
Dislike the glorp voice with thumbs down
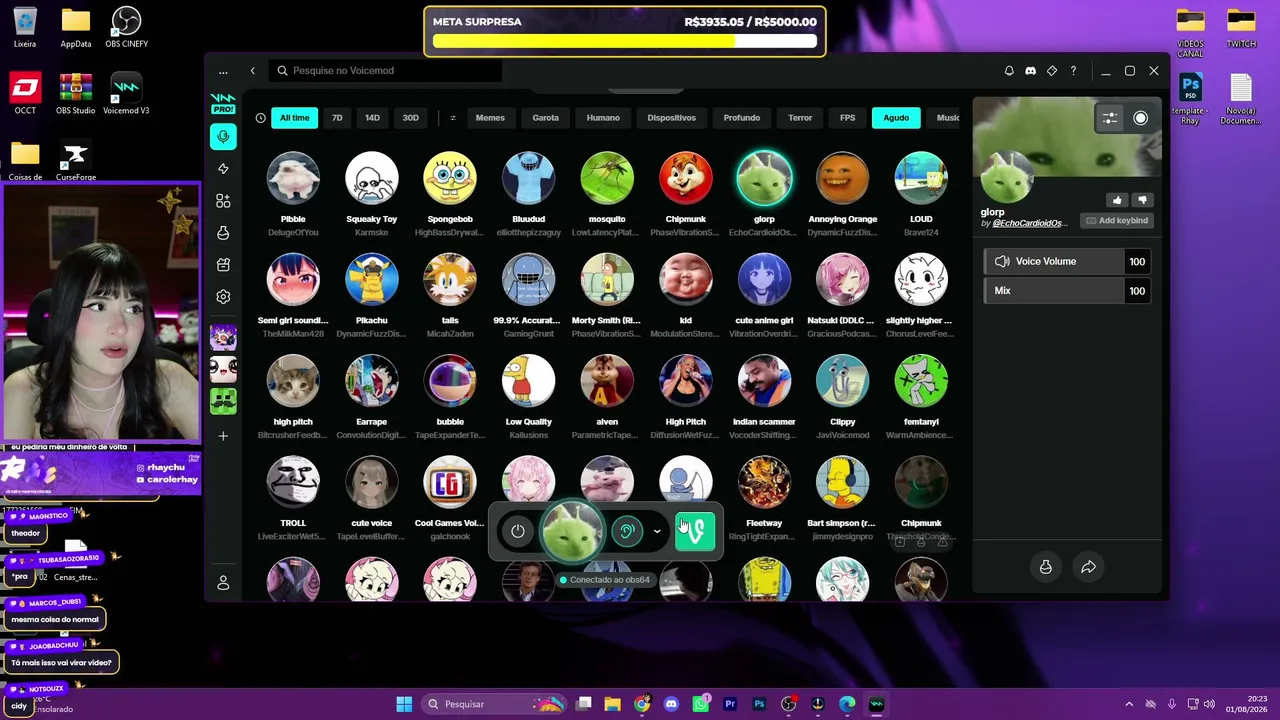coord(1142,201)
